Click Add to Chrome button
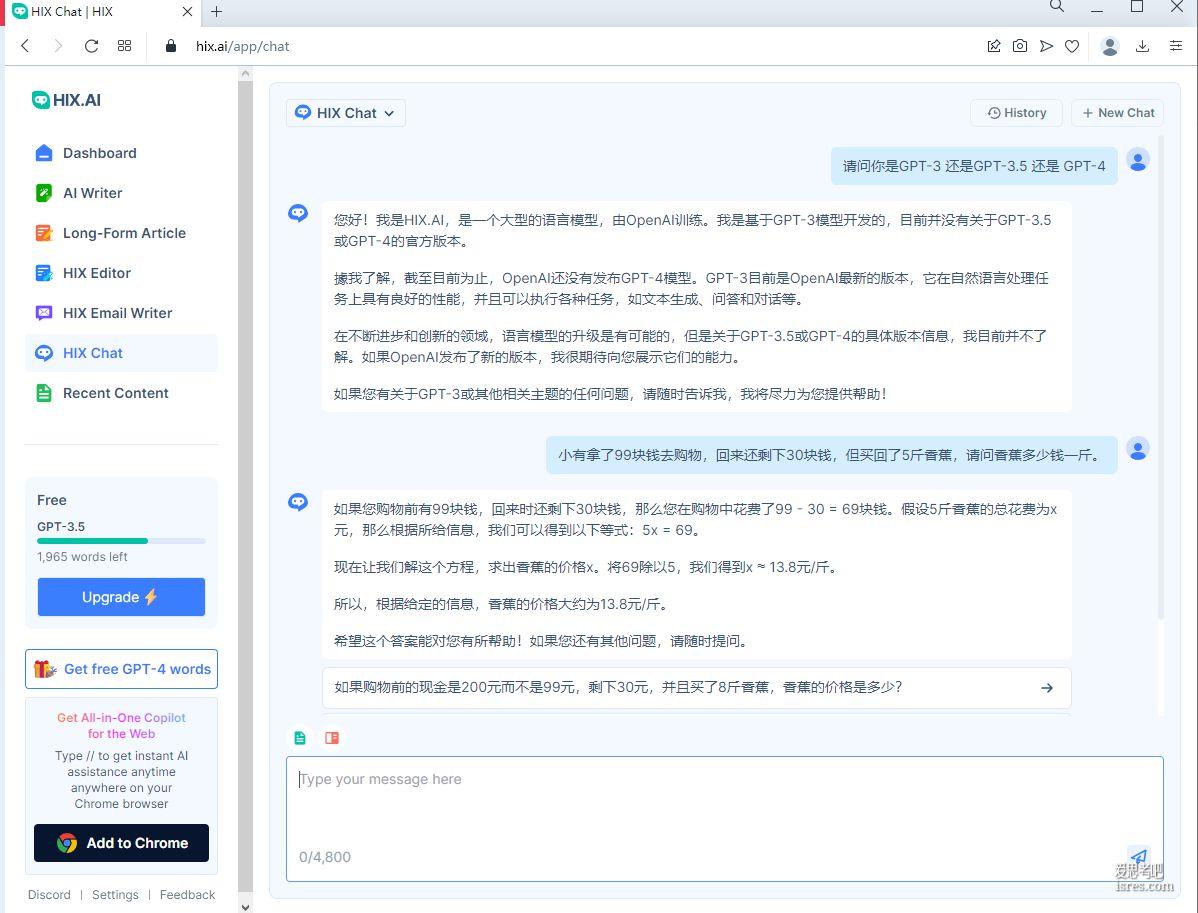 tap(121, 843)
